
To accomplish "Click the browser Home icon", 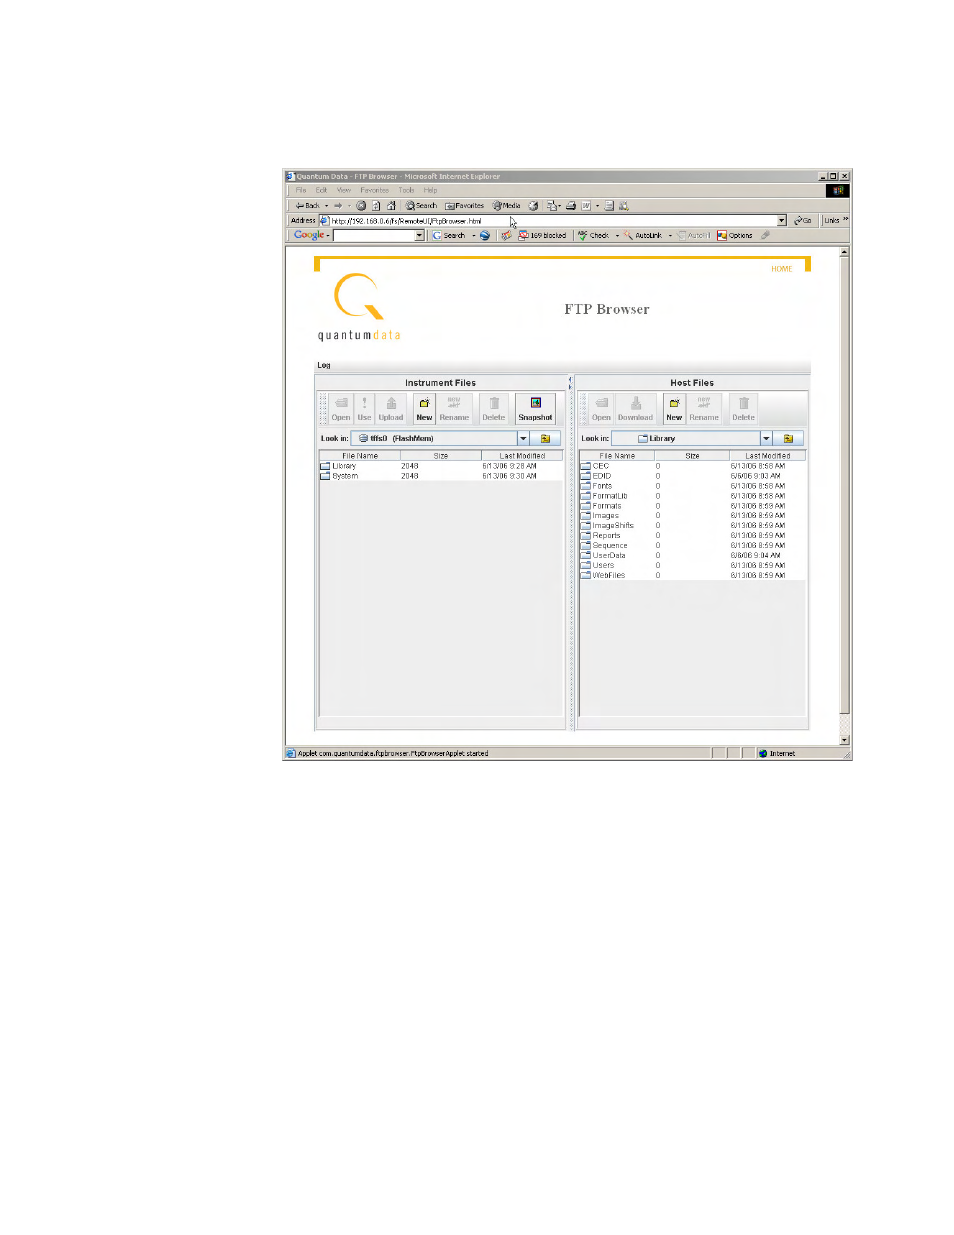I will pyautogui.click(x=391, y=206).
